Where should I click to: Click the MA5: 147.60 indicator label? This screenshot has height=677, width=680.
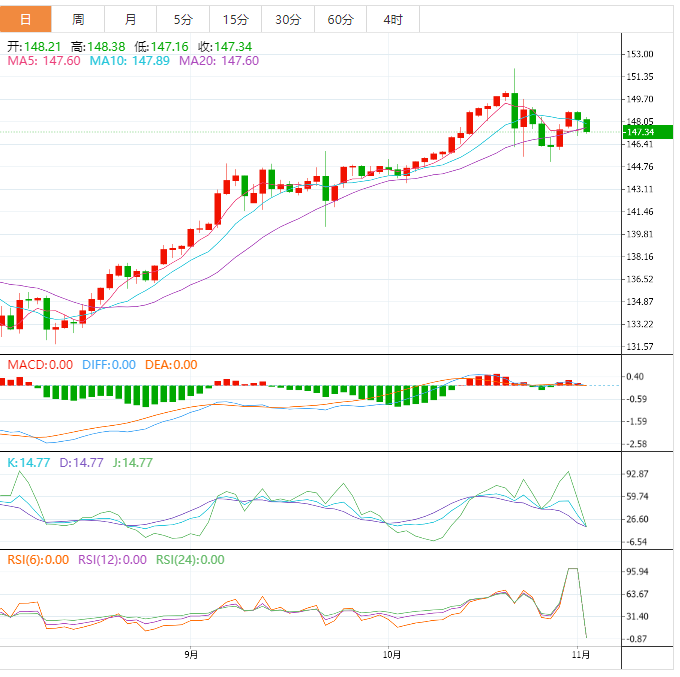coord(44,61)
